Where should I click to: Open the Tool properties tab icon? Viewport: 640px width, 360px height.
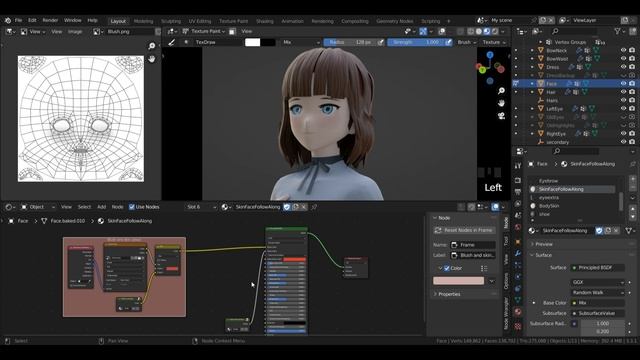coord(518,166)
